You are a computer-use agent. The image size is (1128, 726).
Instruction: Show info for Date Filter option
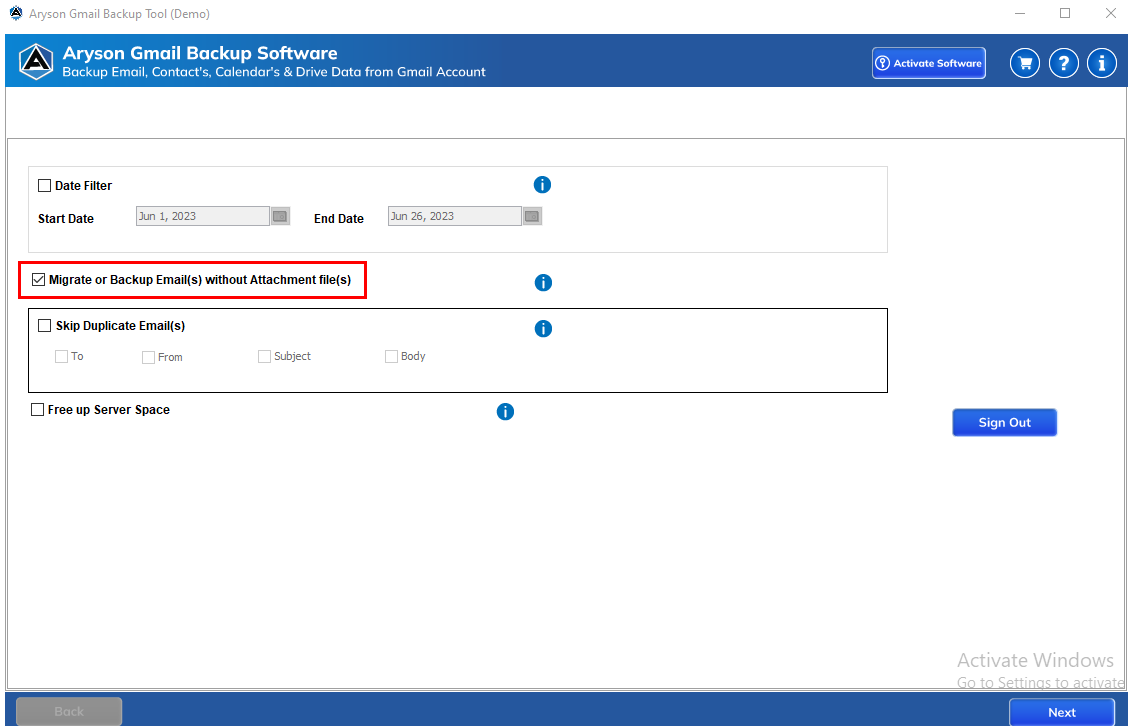point(542,185)
